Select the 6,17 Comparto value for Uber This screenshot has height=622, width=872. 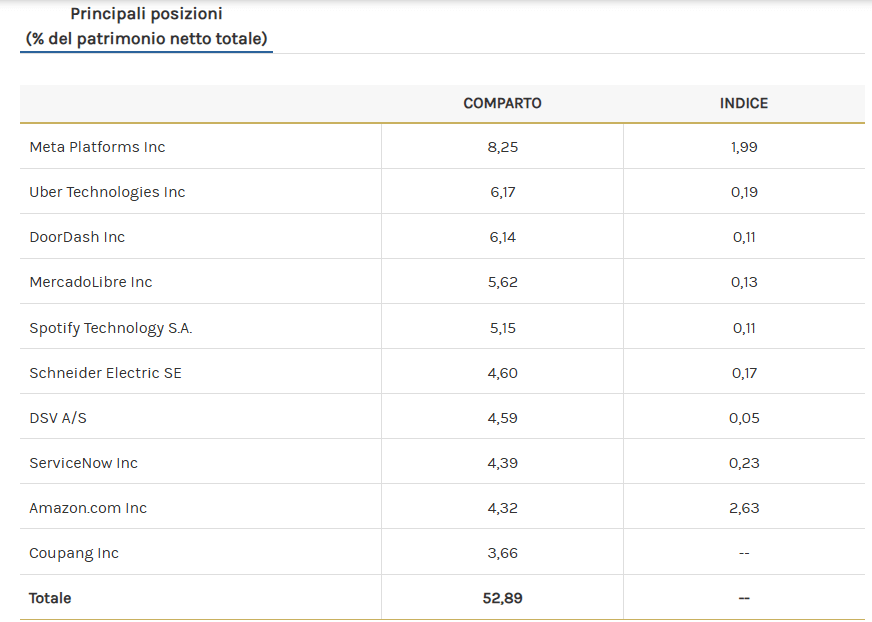click(x=503, y=192)
